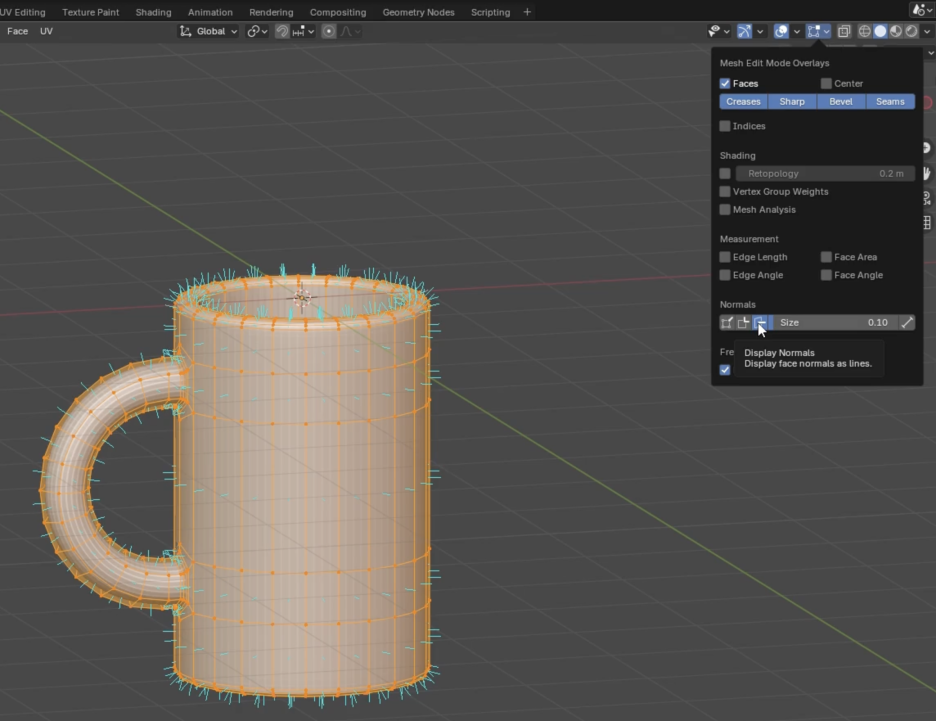Enable Edge Length measurement checkbox

(x=725, y=257)
